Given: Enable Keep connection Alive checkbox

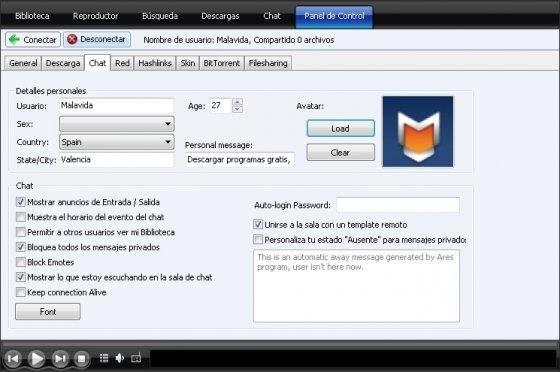Looking at the screenshot, I should tap(21, 292).
